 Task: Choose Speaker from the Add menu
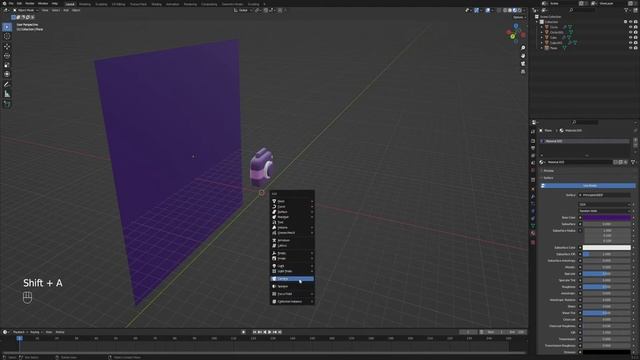click(292, 287)
